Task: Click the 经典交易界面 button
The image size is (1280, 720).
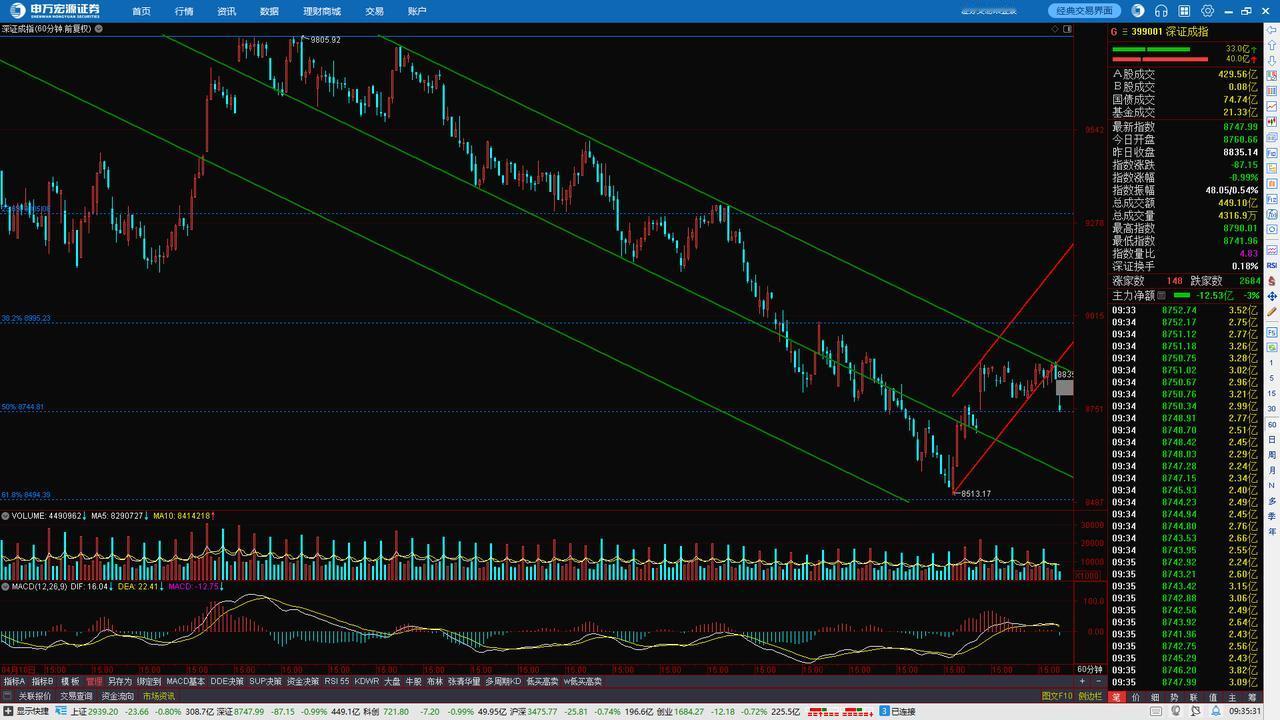Action: click(x=1085, y=11)
